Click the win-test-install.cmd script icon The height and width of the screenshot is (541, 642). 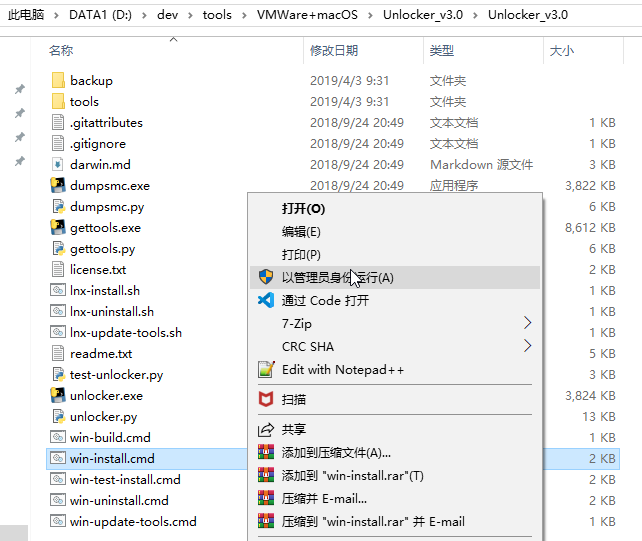(x=58, y=479)
